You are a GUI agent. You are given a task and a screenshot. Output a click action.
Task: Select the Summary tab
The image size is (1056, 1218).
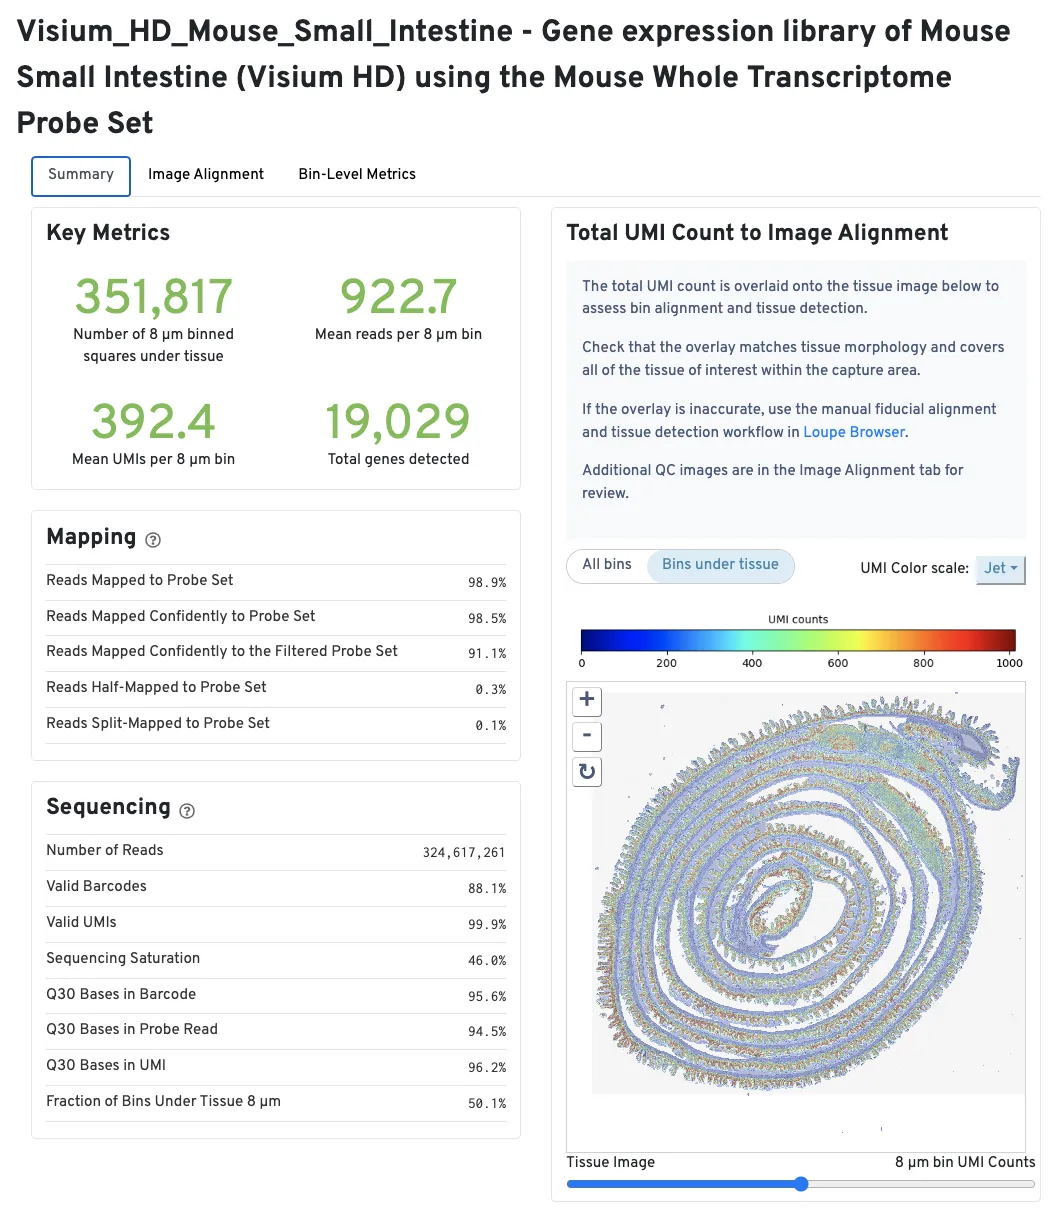coord(81,174)
